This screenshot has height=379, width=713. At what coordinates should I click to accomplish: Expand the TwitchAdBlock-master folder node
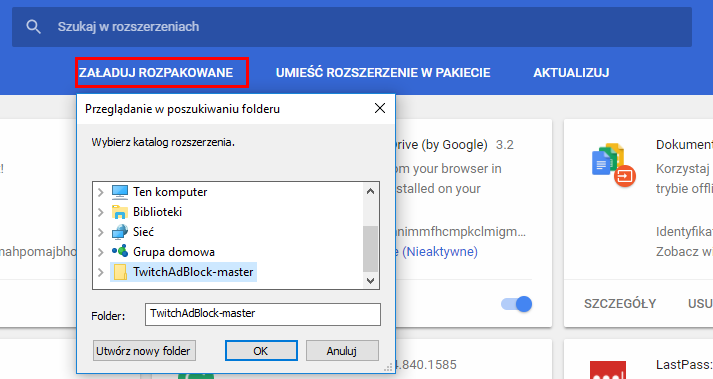click(x=101, y=273)
